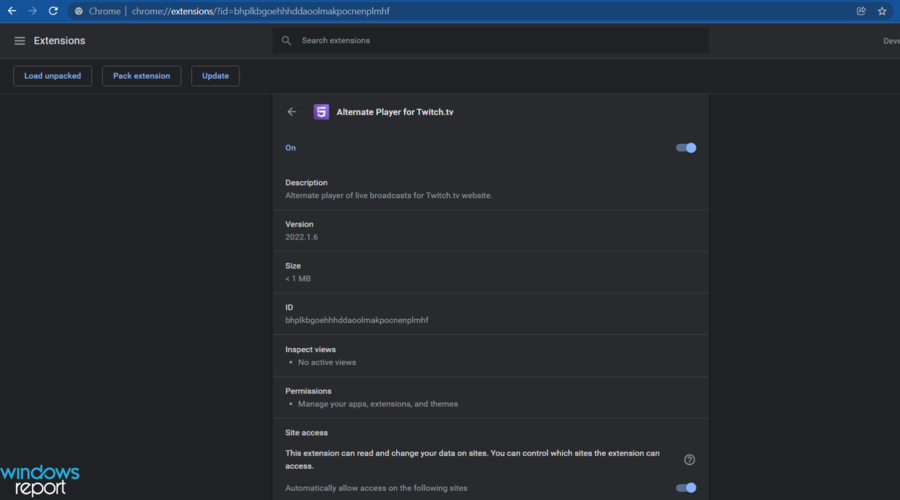The image size is (900, 500).
Task: Toggle automatically allow access on sites
Action: pyautogui.click(x=686, y=488)
